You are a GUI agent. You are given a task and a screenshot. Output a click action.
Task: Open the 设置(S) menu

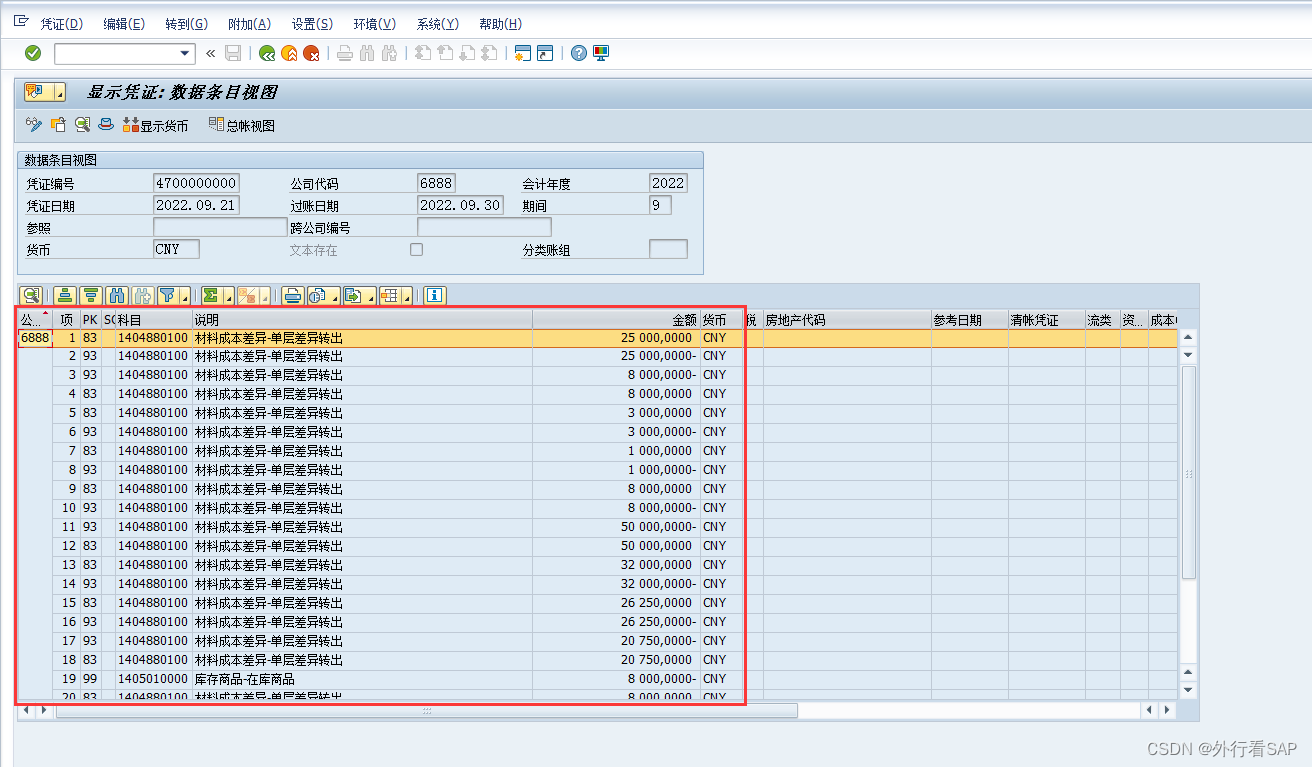coord(311,23)
